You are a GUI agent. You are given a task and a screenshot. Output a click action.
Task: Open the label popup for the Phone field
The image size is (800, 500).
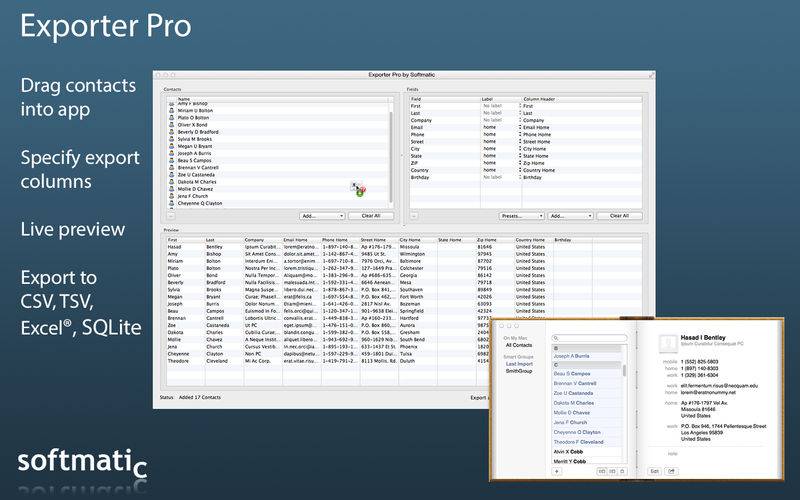502,134
